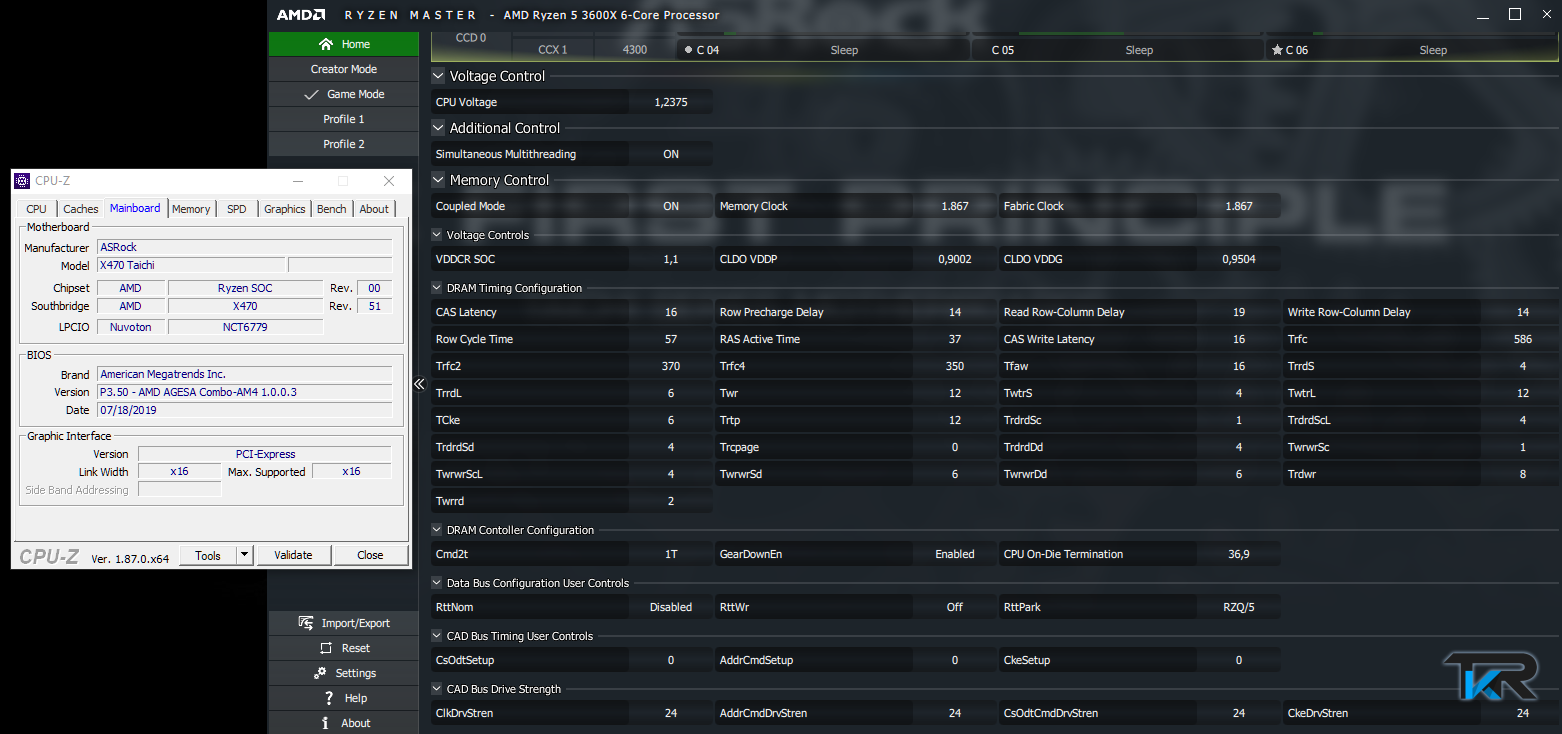Viewport: 1562px width, 734px height.
Task: Collapse Data Bus Configuration User Controls
Action: [437, 583]
